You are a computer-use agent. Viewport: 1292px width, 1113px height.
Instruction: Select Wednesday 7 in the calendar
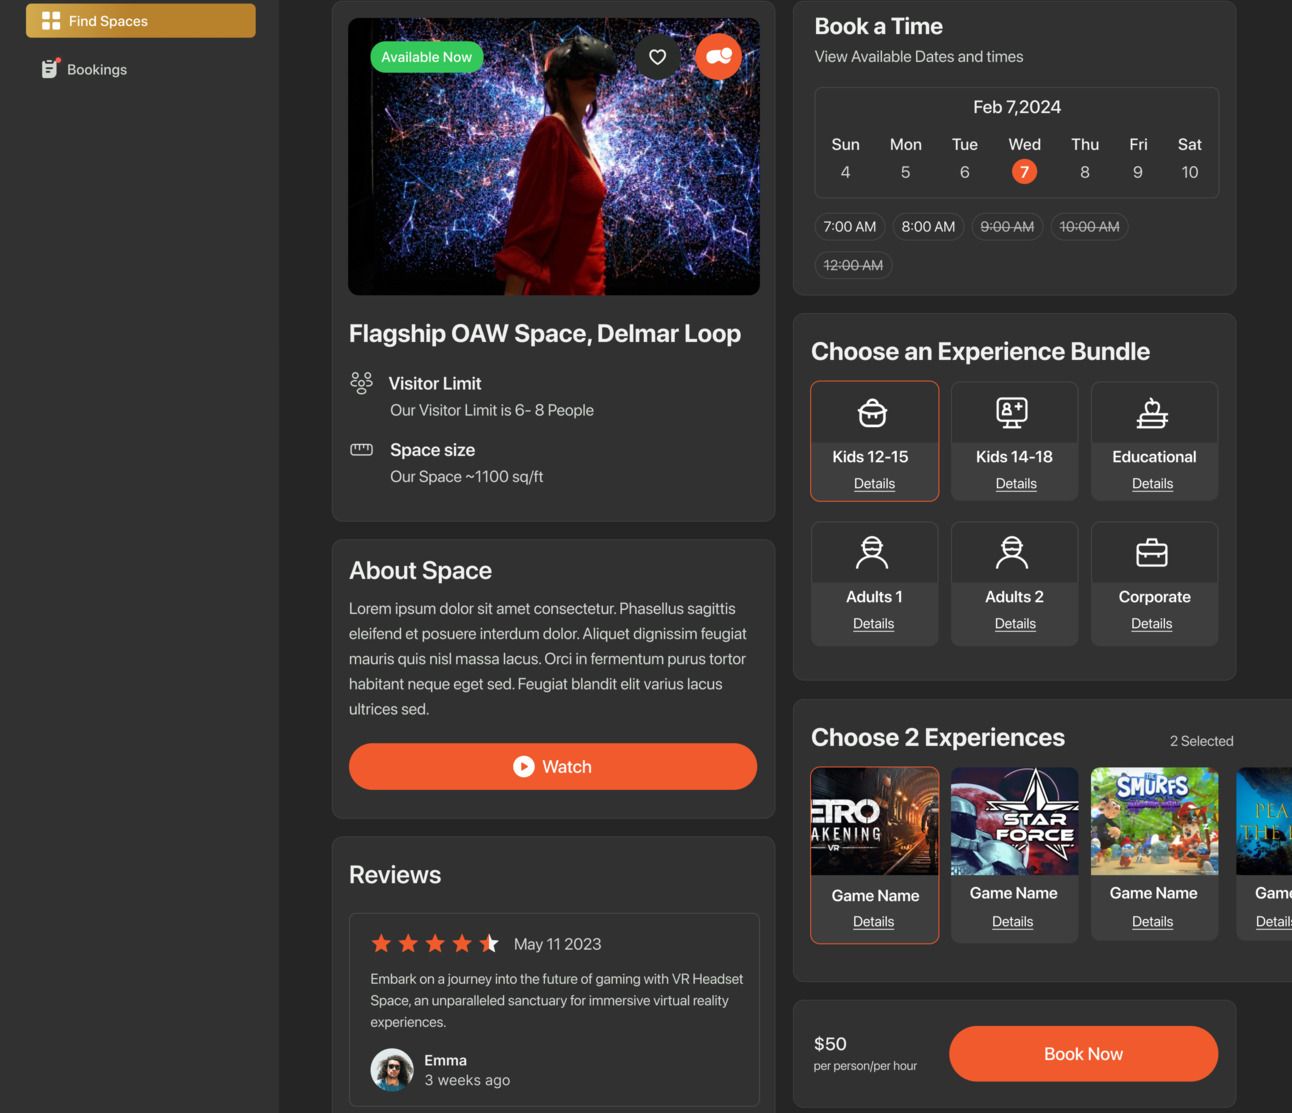[1024, 172]
